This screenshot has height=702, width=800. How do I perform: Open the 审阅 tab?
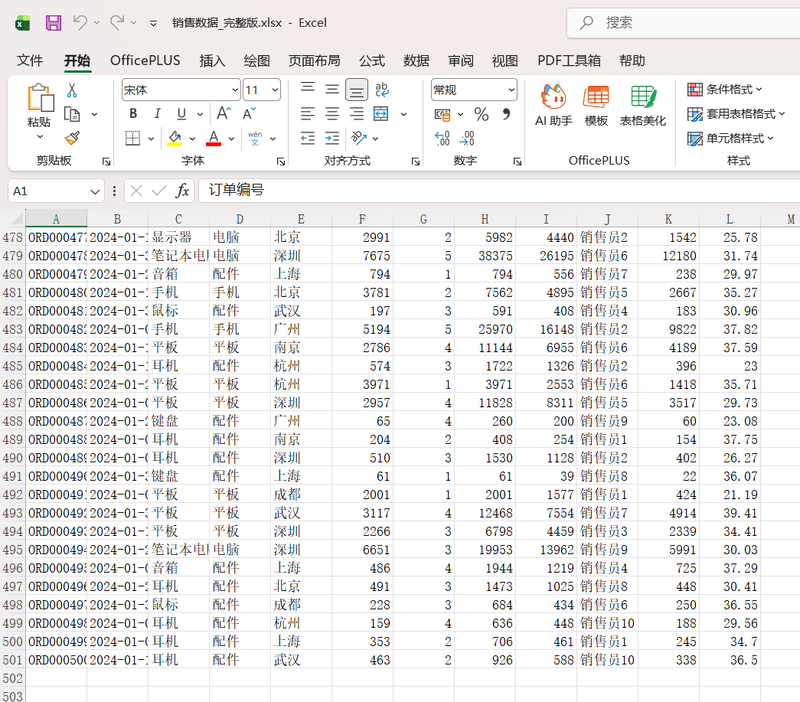point(461,61)
